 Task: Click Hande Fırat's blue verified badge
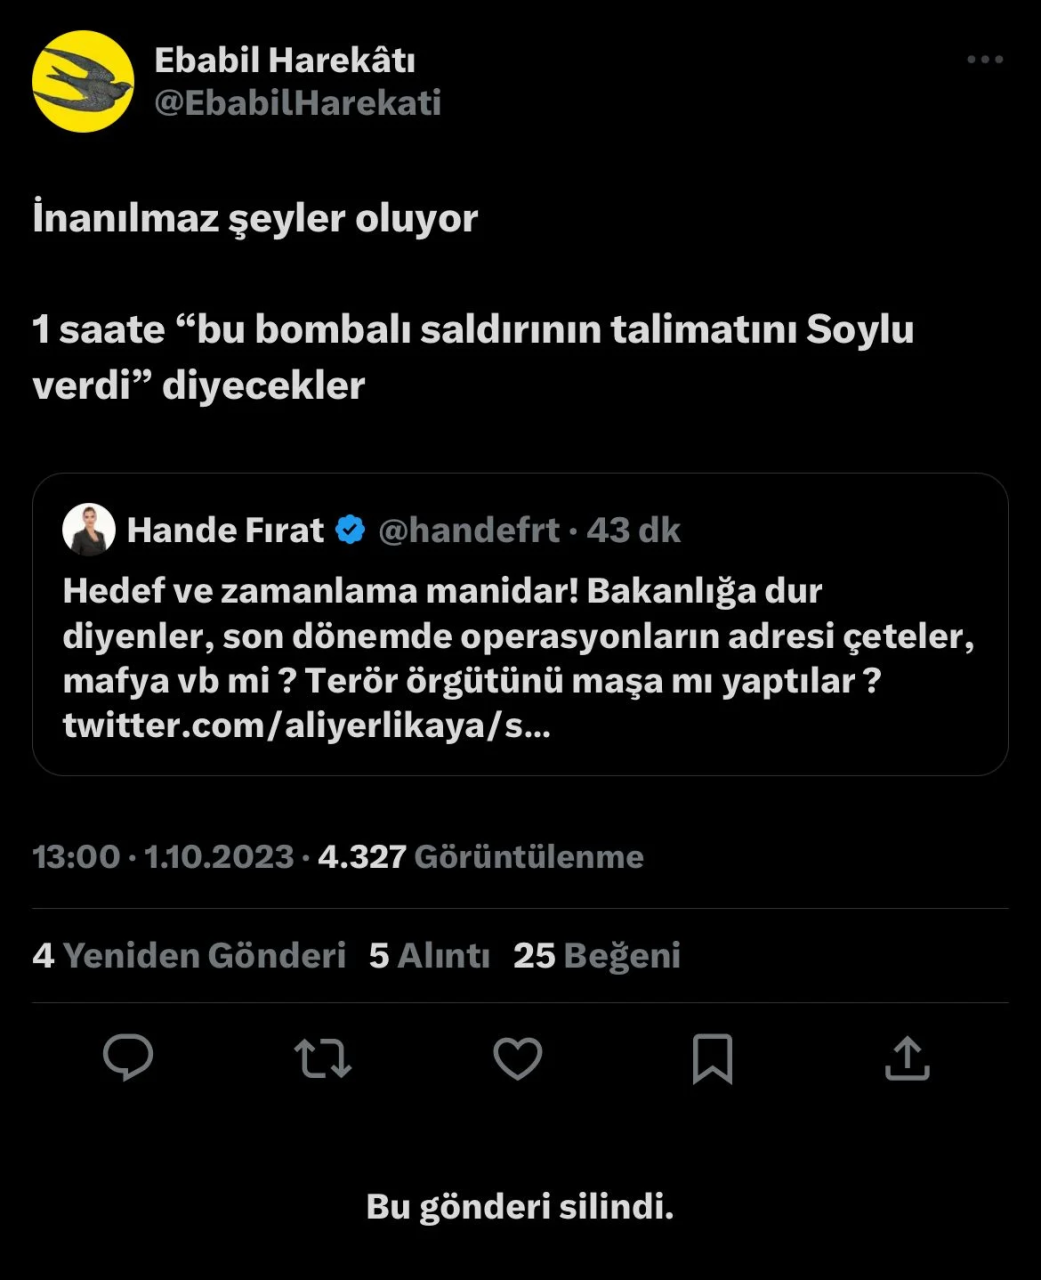tap(350, 530)
